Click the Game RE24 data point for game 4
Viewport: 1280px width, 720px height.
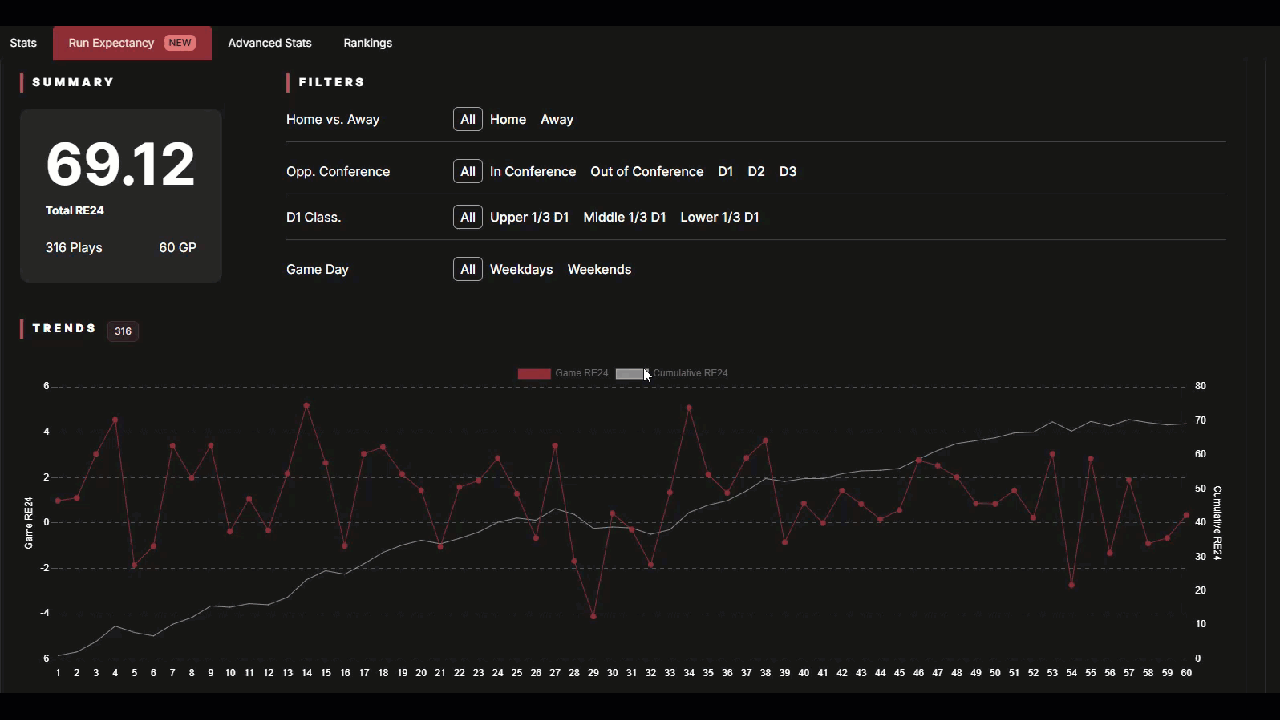115,420
